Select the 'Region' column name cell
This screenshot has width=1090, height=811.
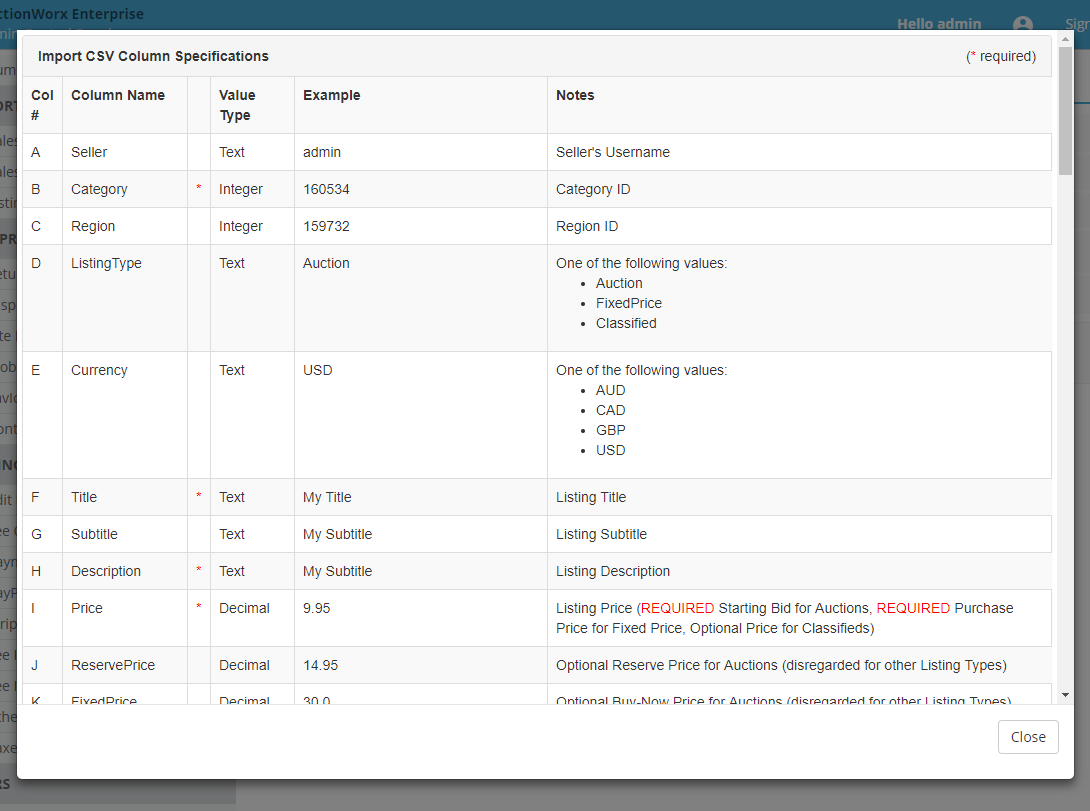coord(124,226)
